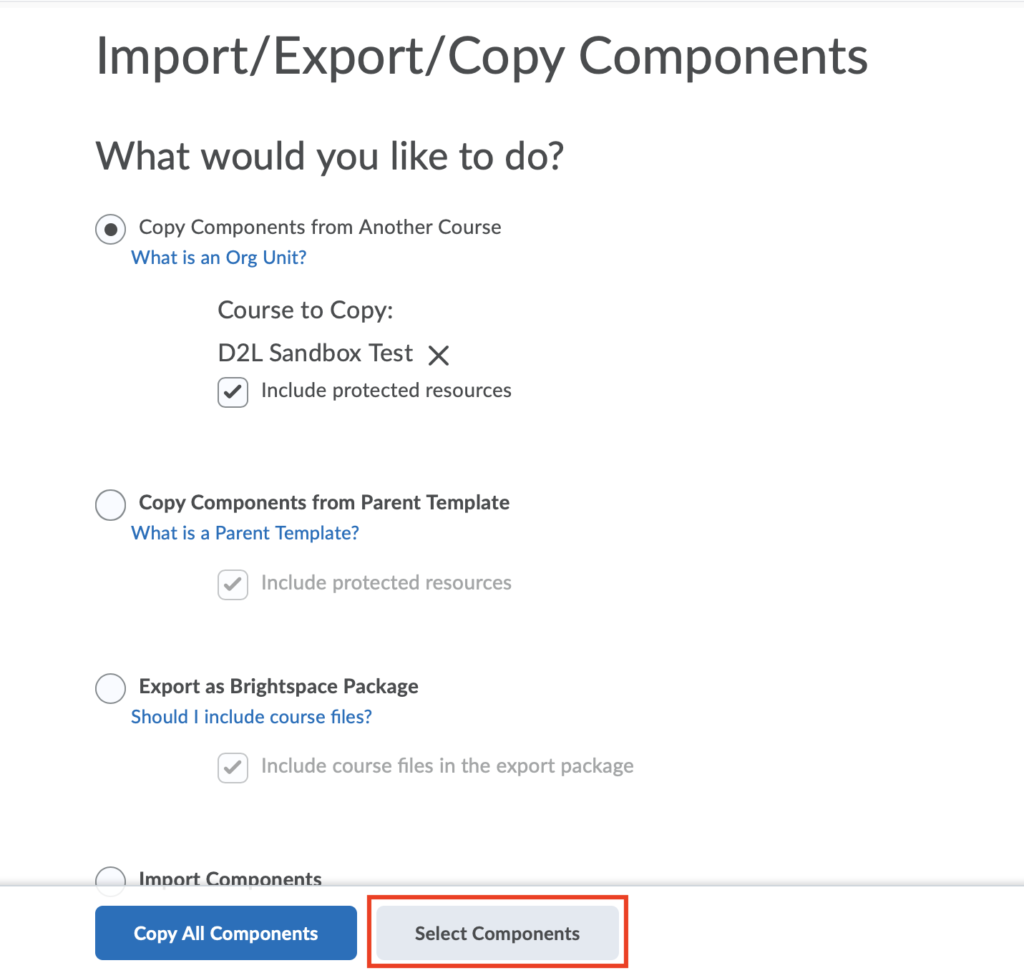
Task: Toggle the greyed Include protected resources checkbox
Action: (x=232, y=584)
